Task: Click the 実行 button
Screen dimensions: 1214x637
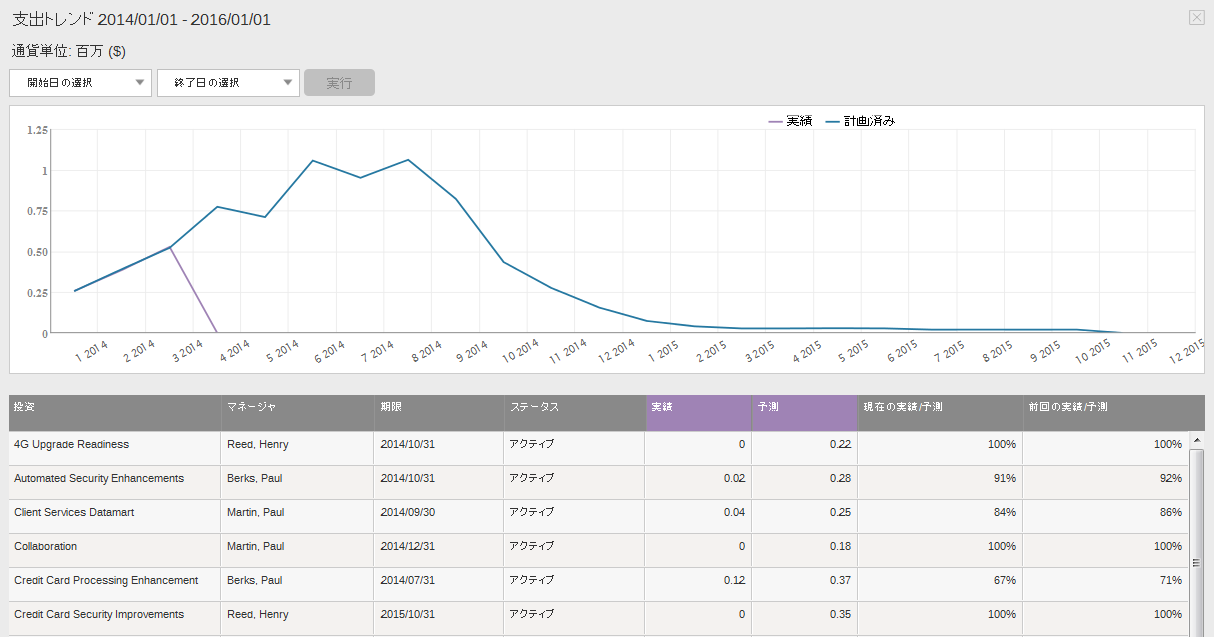Action: [x=340, y=83]
